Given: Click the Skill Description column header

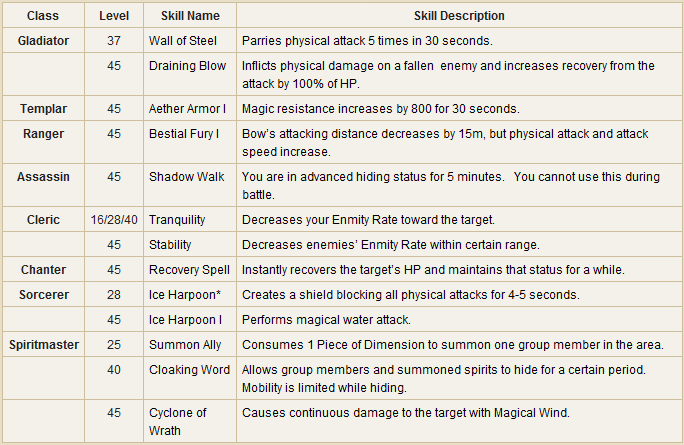Looking at the screenshot, I should [459, 16].
